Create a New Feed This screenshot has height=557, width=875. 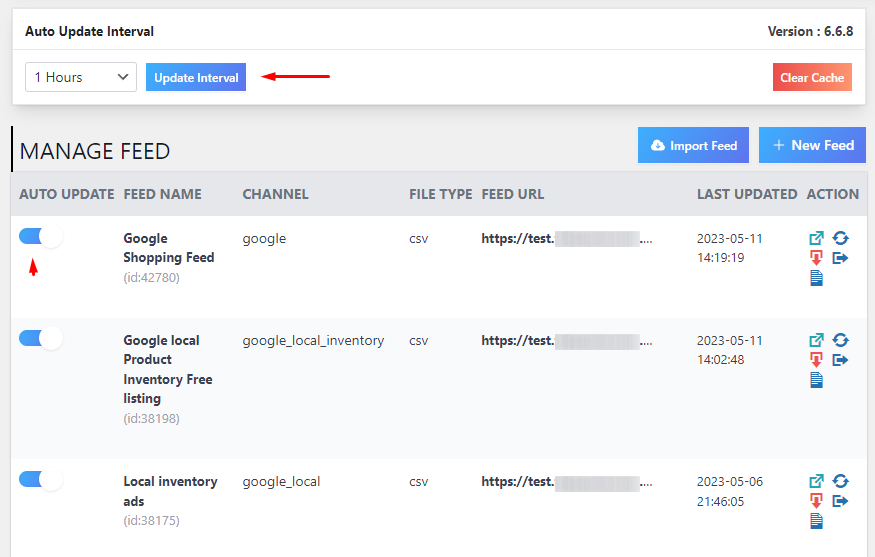pos(812,145)
